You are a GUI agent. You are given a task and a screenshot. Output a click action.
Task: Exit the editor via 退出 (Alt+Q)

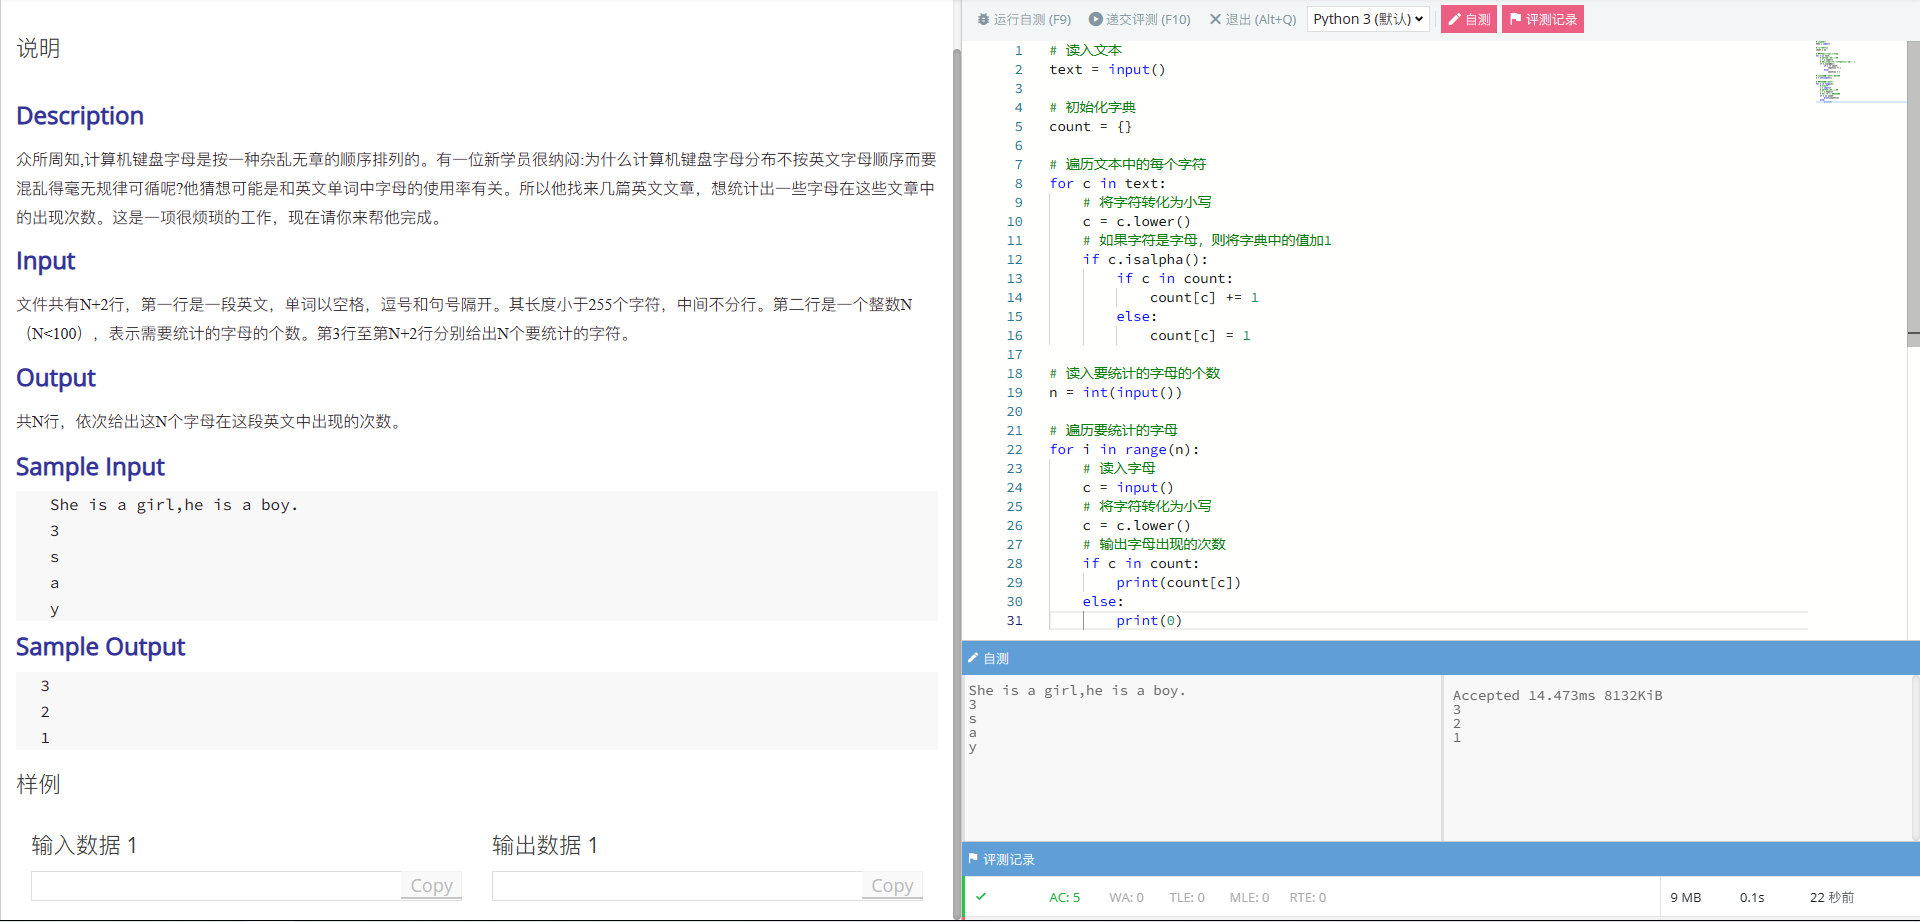1253,19
